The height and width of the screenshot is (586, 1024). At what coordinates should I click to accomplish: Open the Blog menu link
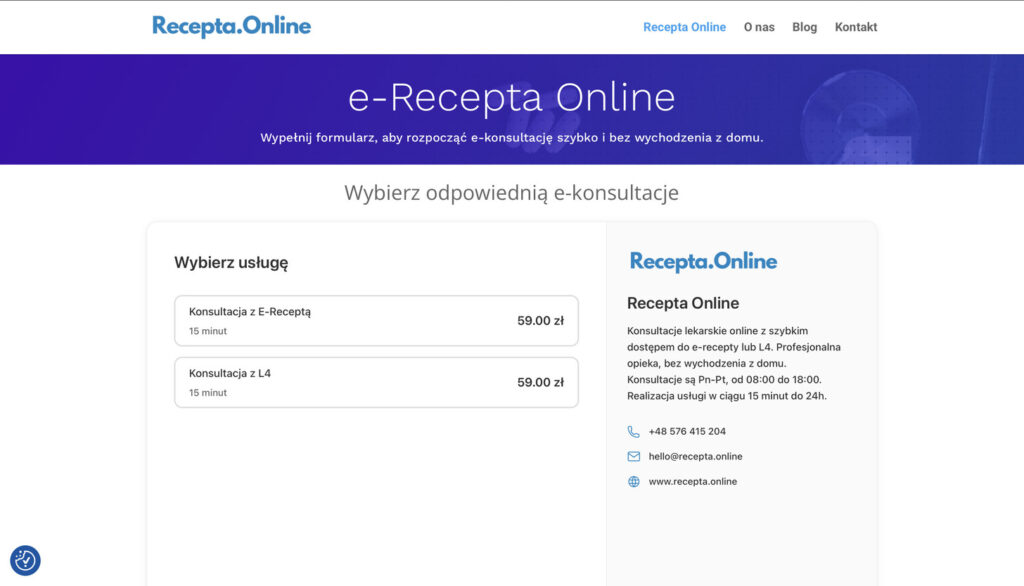[x=805, y=27]
